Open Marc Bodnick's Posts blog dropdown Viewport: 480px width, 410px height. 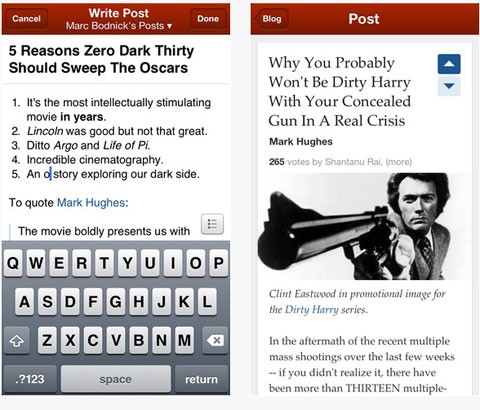pyautogui.click(x=119, y=26)
